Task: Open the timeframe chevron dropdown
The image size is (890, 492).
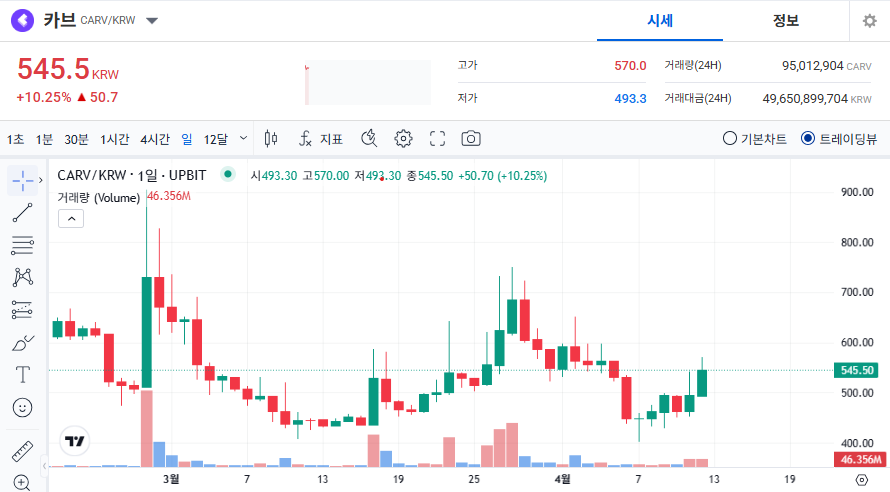Action: point(244,138)
